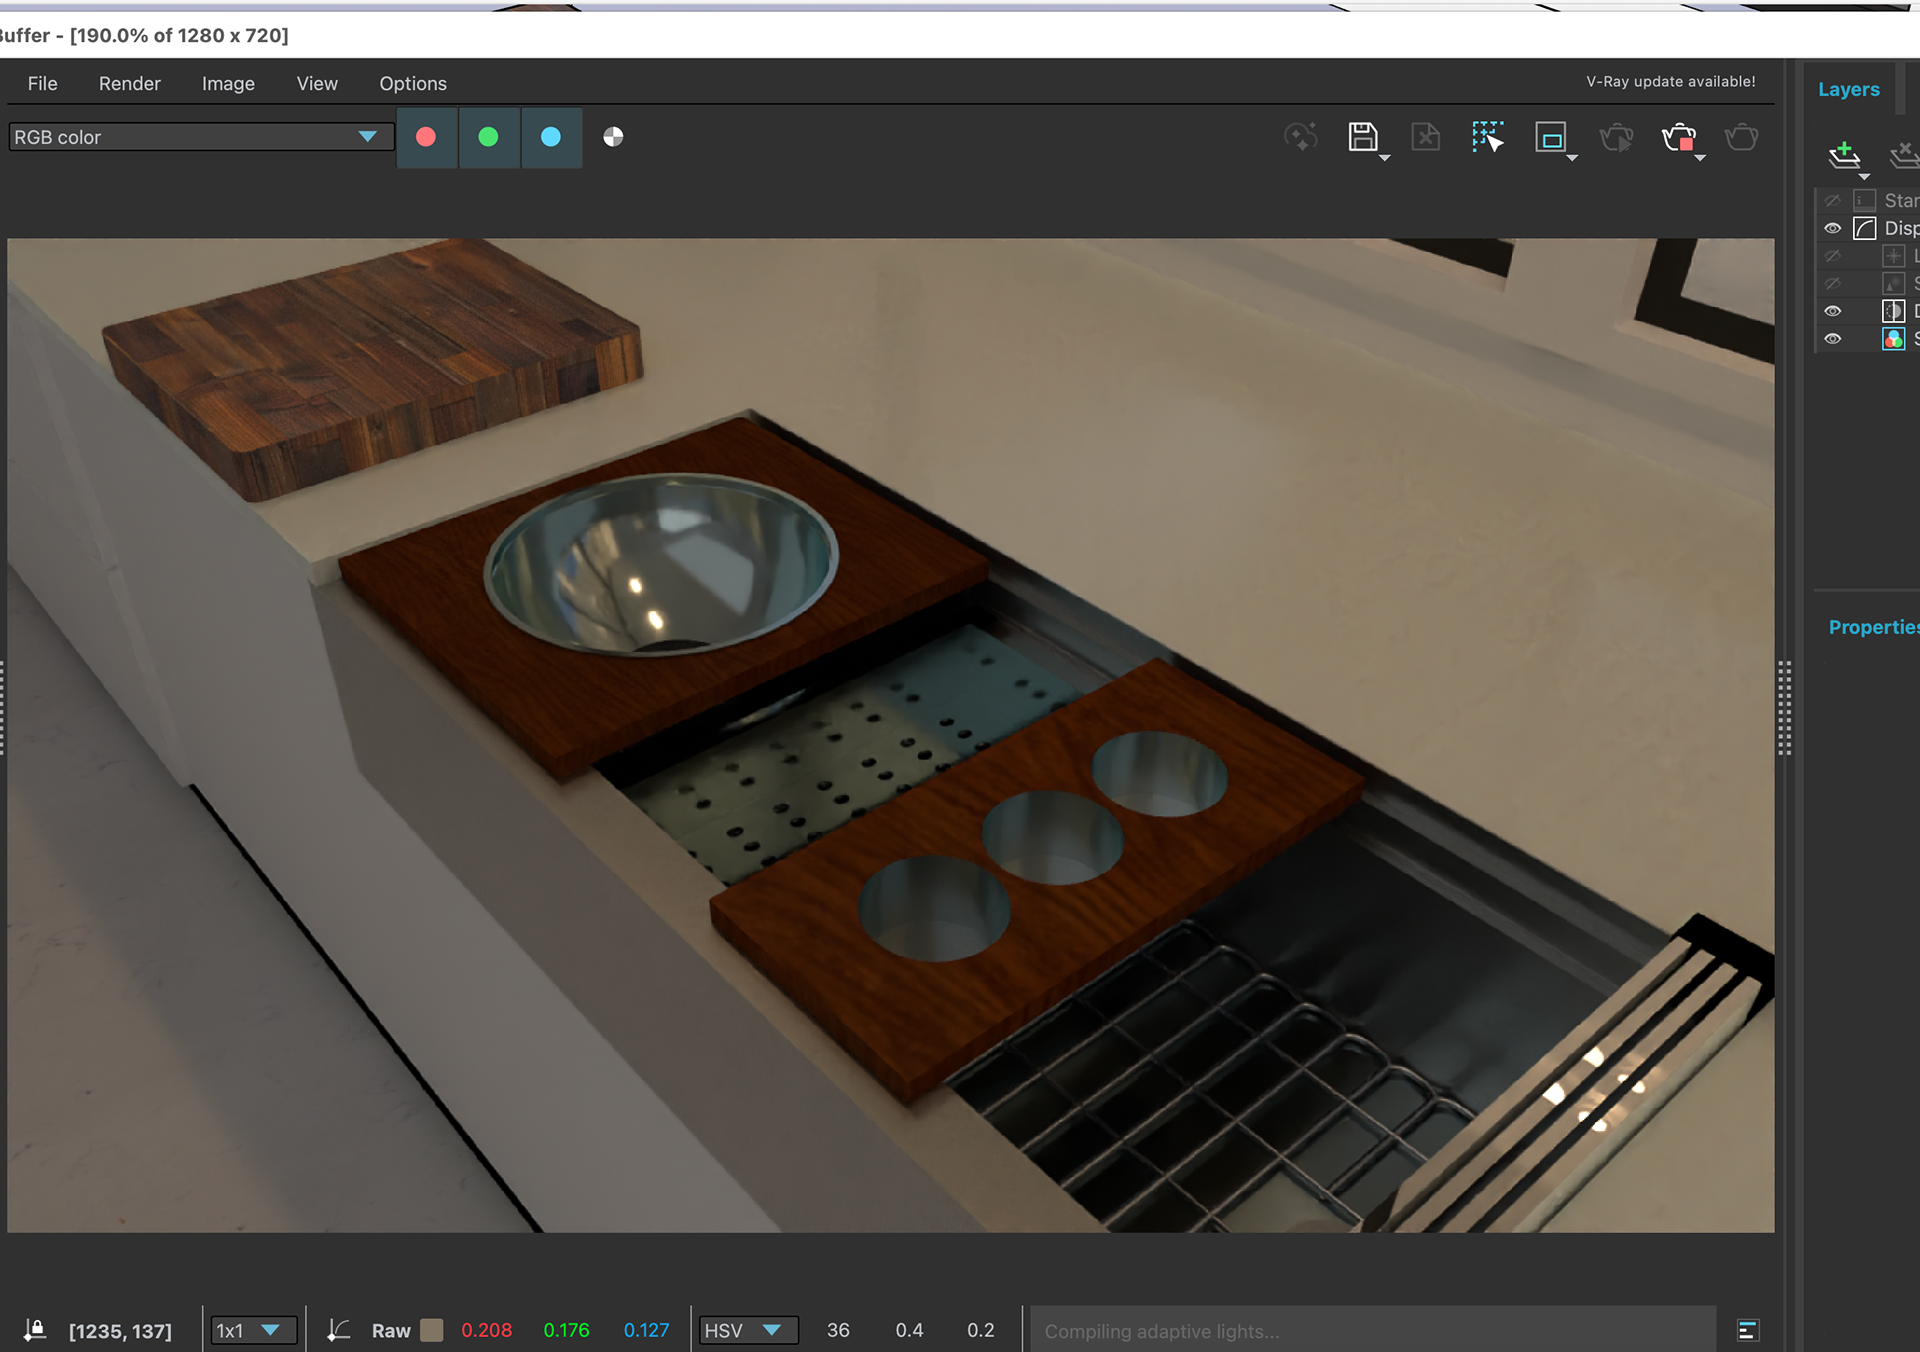Image resolution: width=1920 pixels, height=1352 pixels.
Task: Toggle the blue channel button
Action: pos(551,137)
